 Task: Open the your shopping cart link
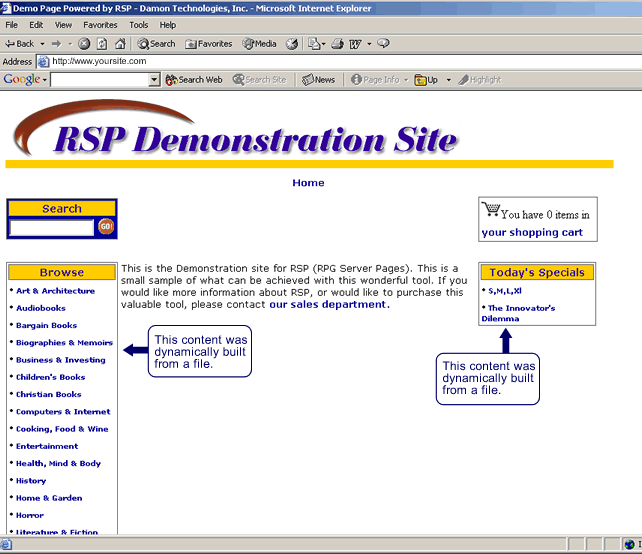[x=532, y=232]
